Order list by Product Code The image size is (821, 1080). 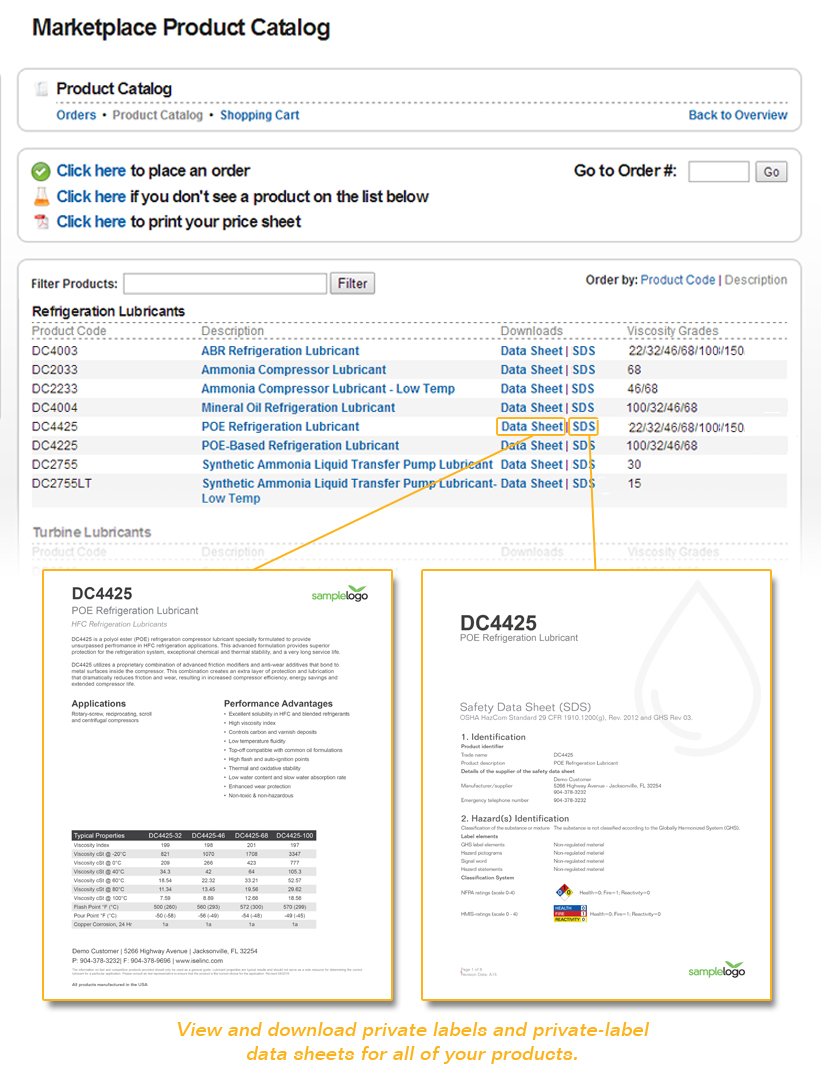[x=678, y=280]
